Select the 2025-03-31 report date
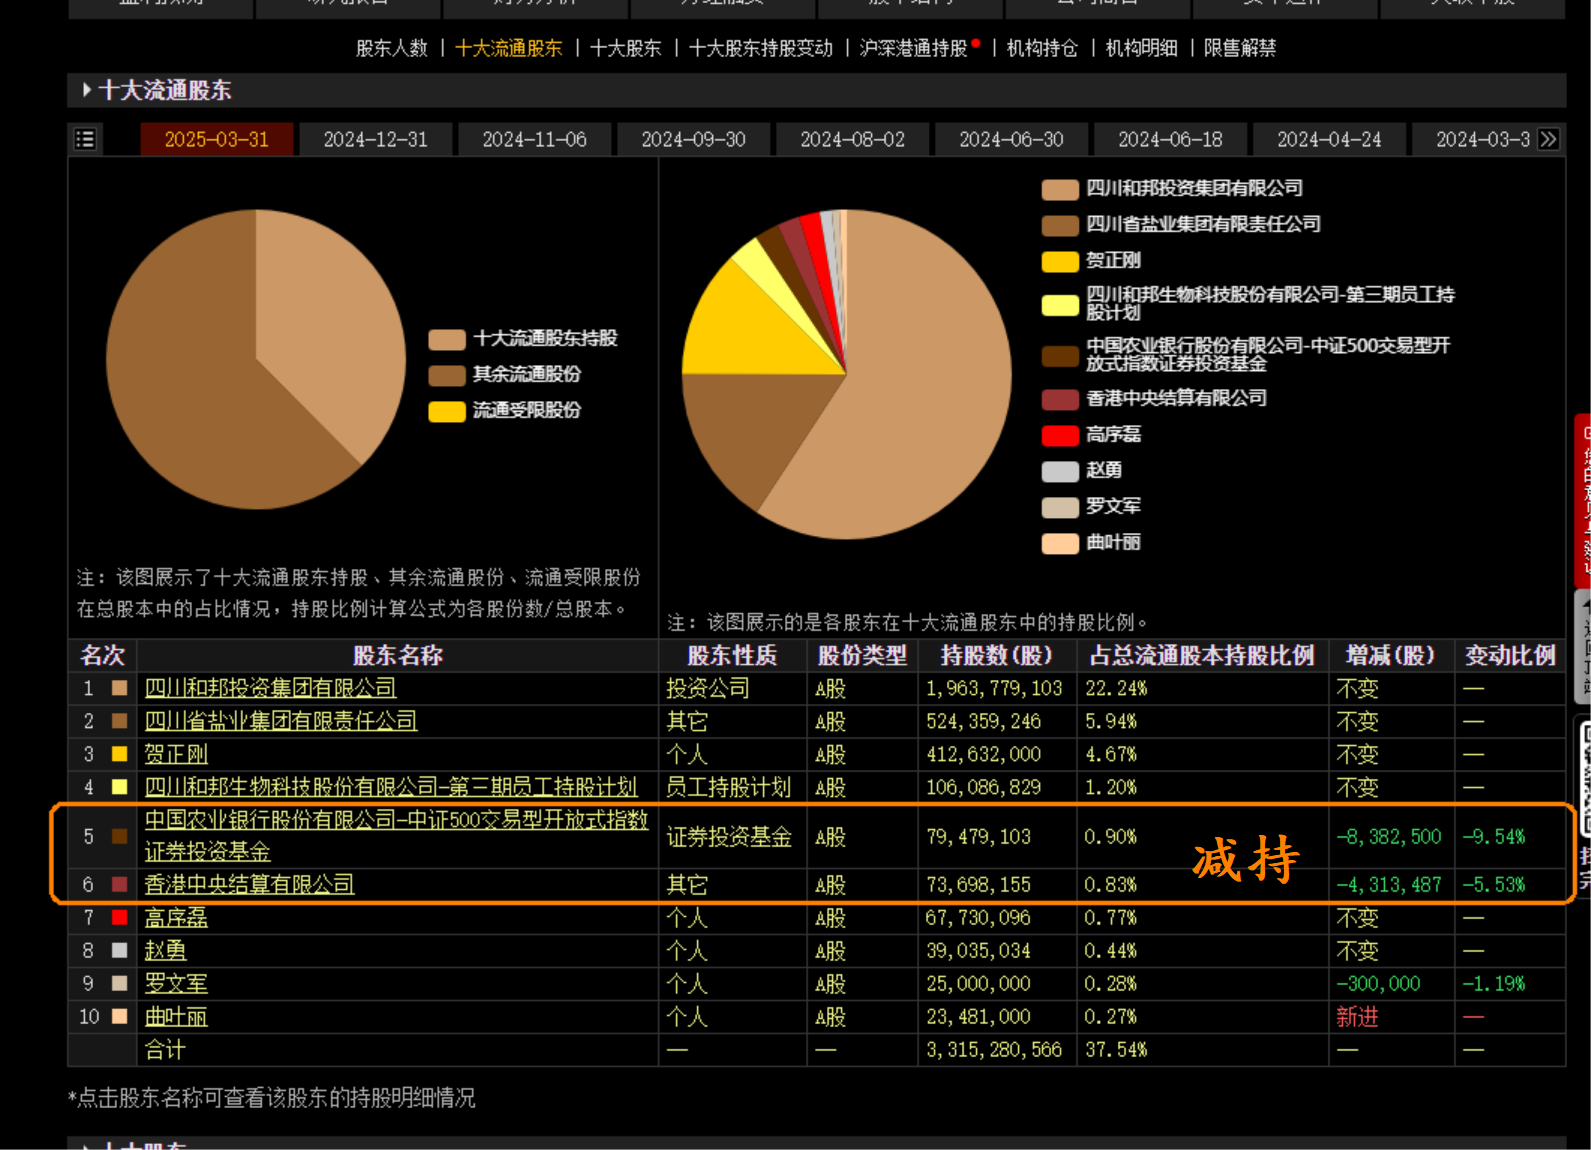 tap(217, 139)
